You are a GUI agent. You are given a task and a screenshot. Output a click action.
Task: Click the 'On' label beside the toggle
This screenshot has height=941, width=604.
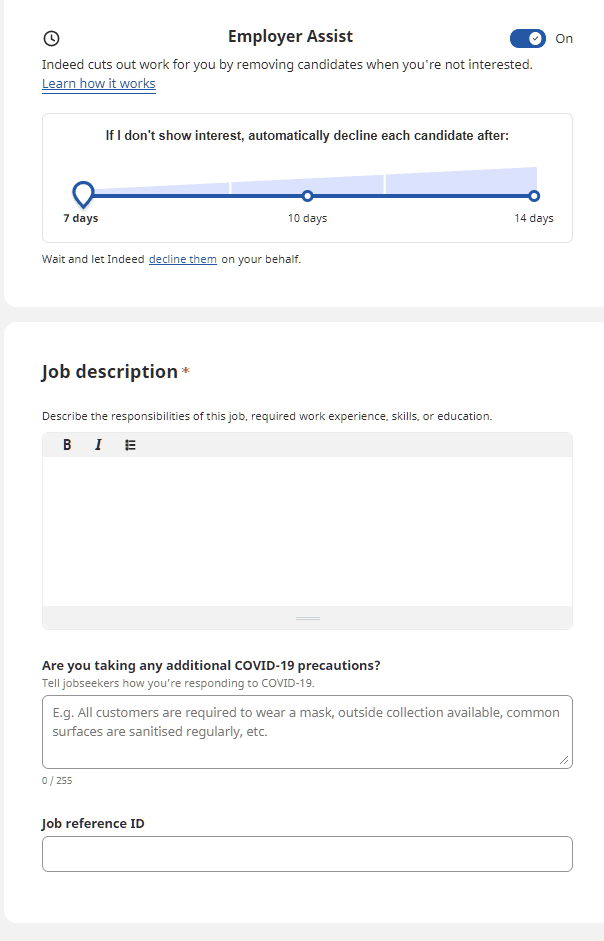[564, 39]
